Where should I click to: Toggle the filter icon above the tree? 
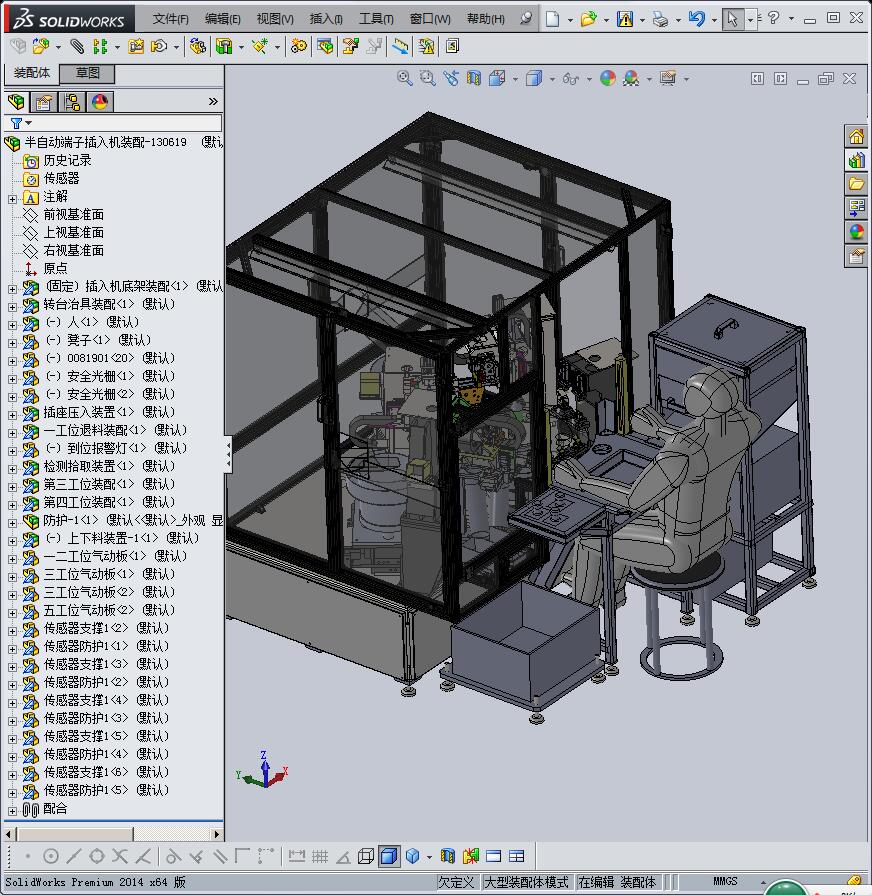pyautogui.click(x=17, y=123)
